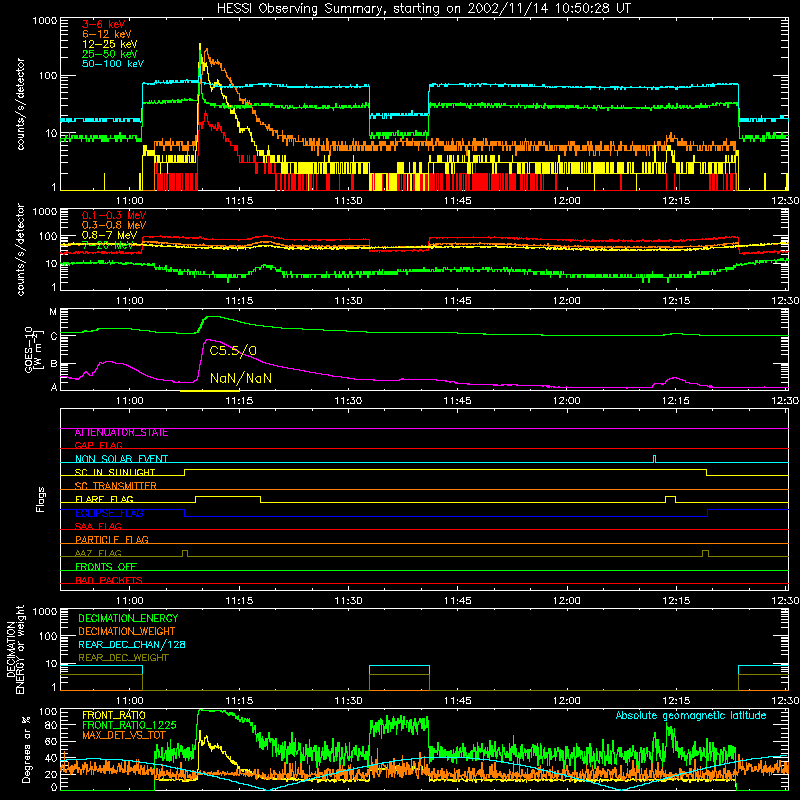Click the GOES-10 vertical axis label
The image size is (800, 800).
[33, 349]
